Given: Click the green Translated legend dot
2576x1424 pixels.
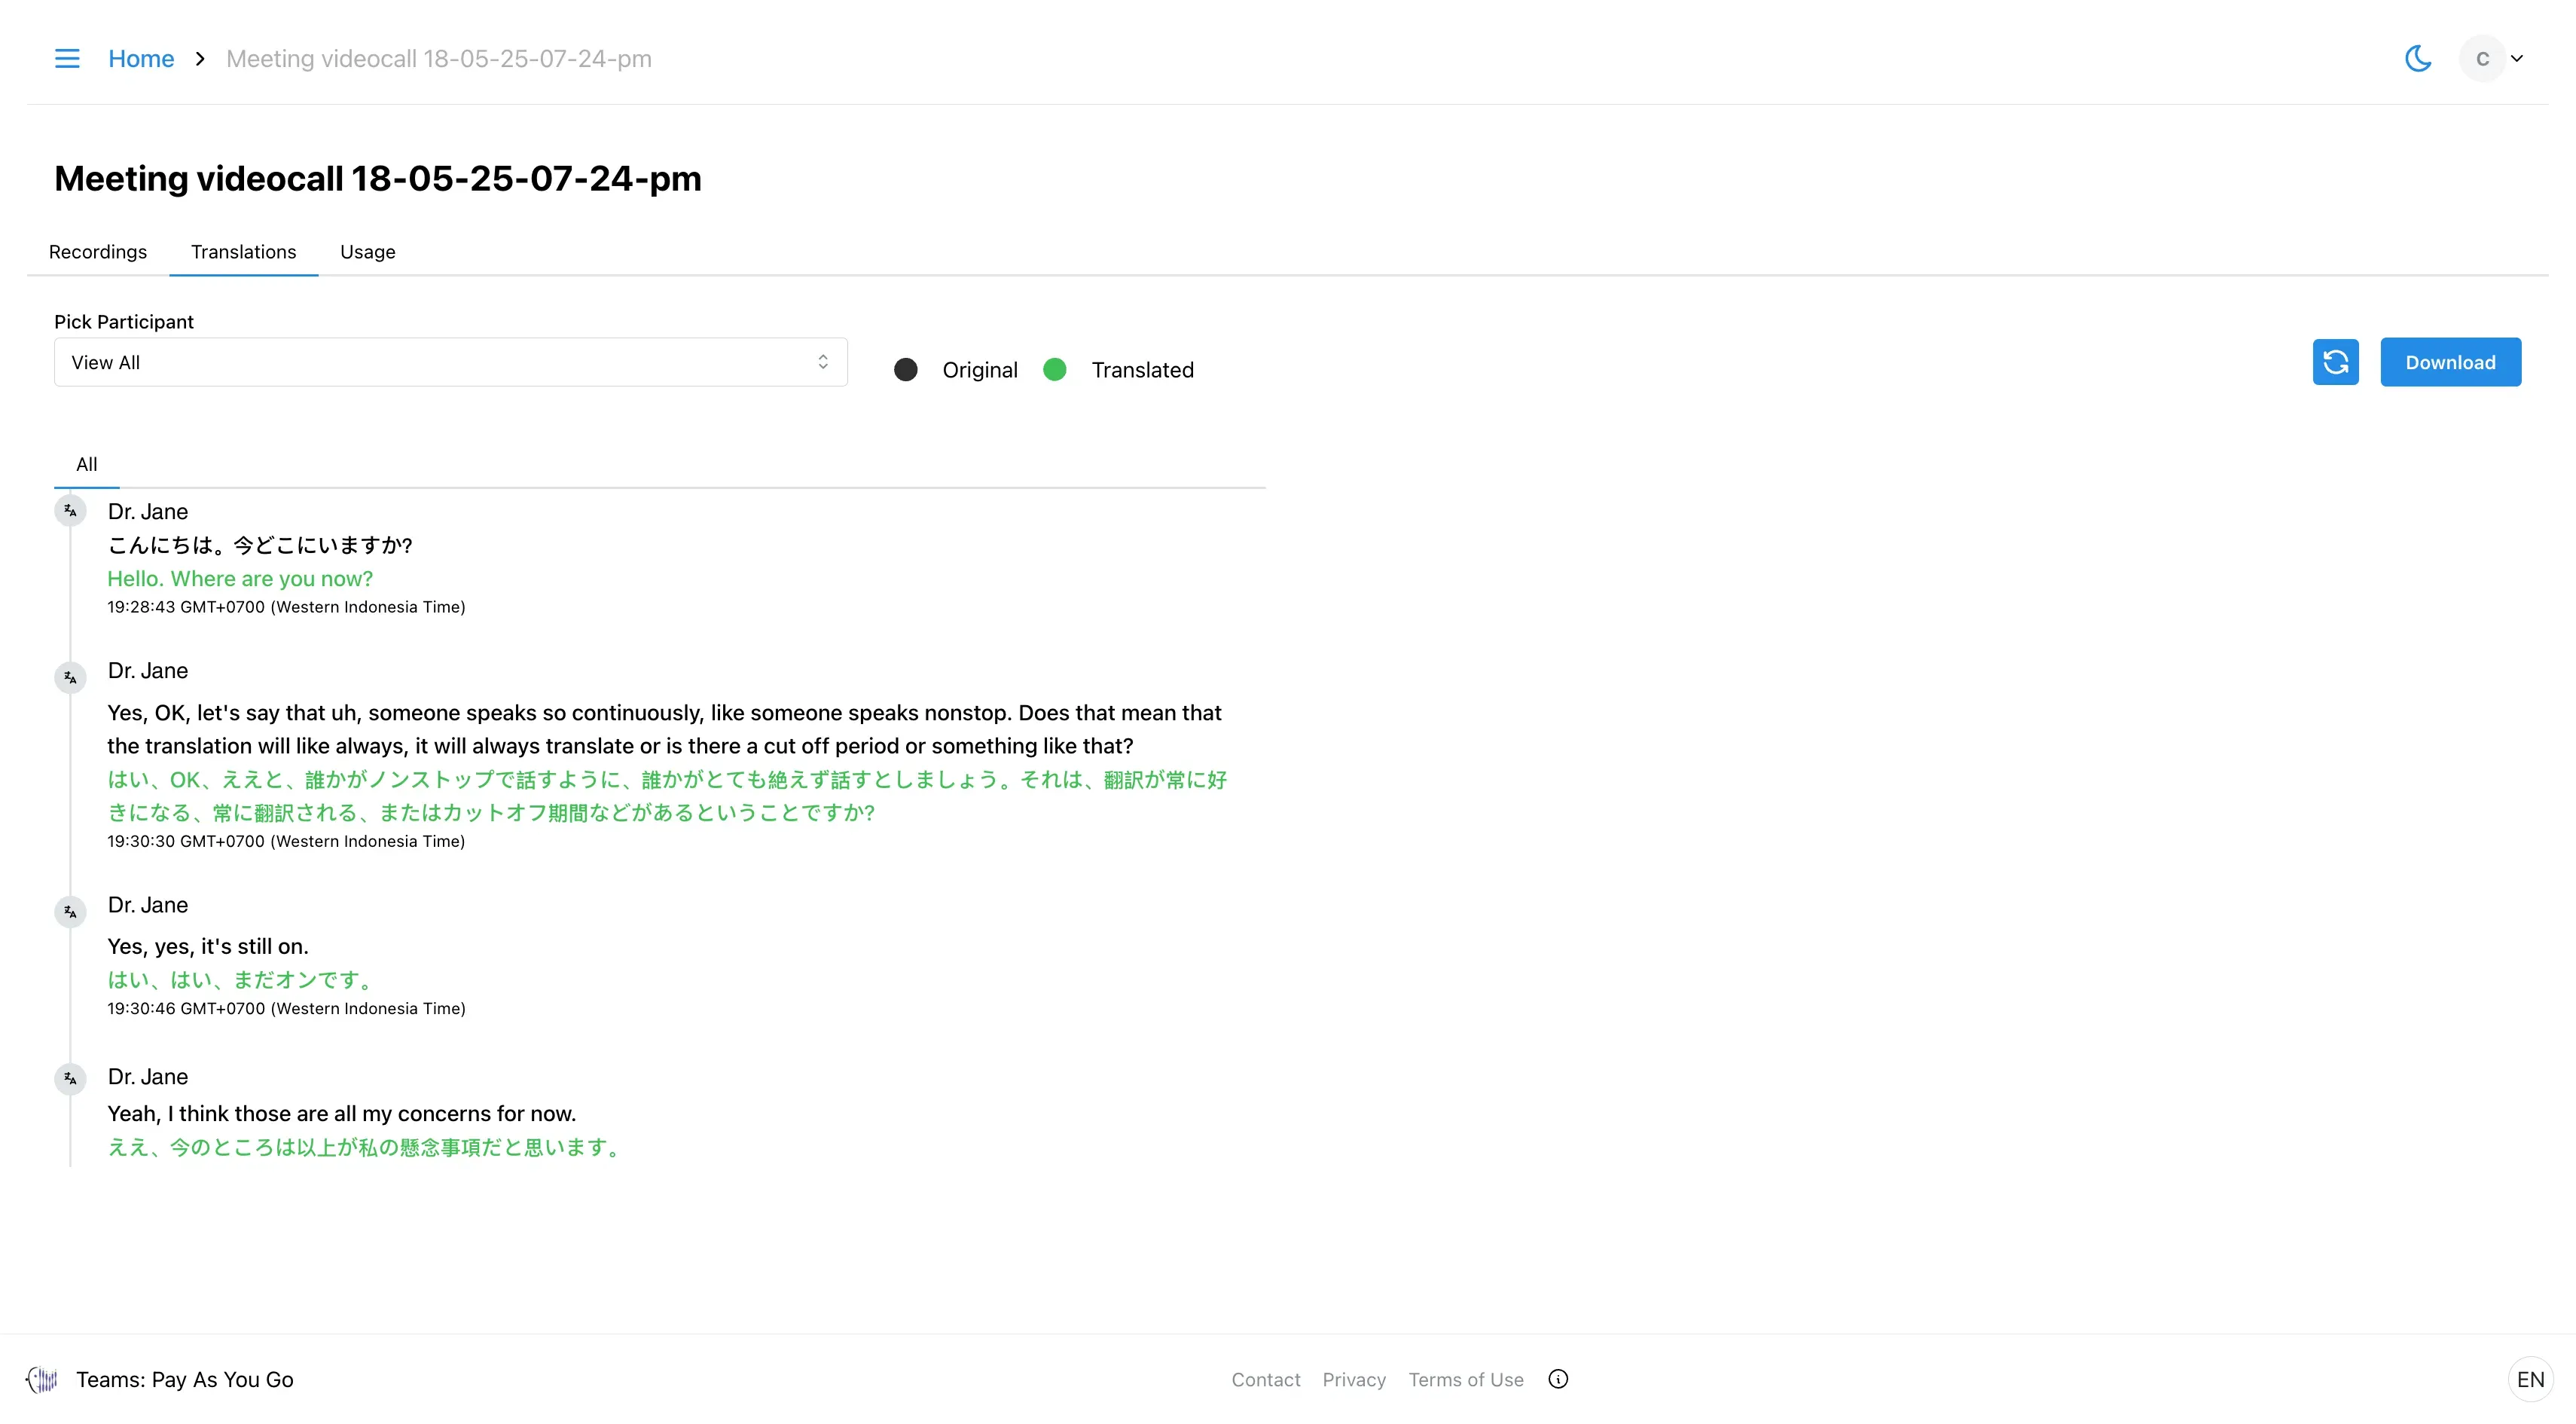Looking at the screenshot, I should [1055, 370].
